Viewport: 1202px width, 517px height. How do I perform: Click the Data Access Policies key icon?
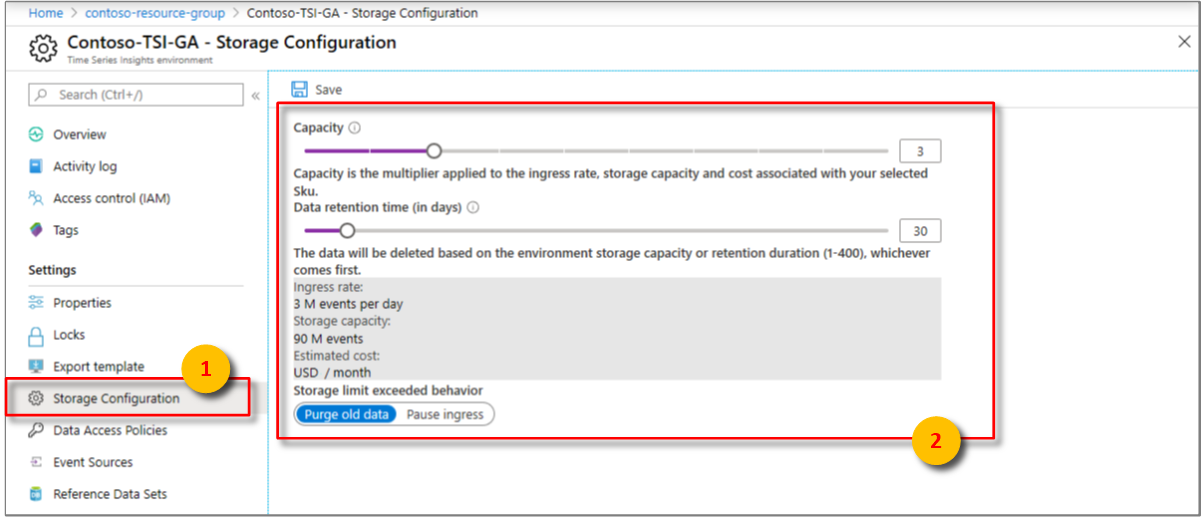[x=36, y=430]
